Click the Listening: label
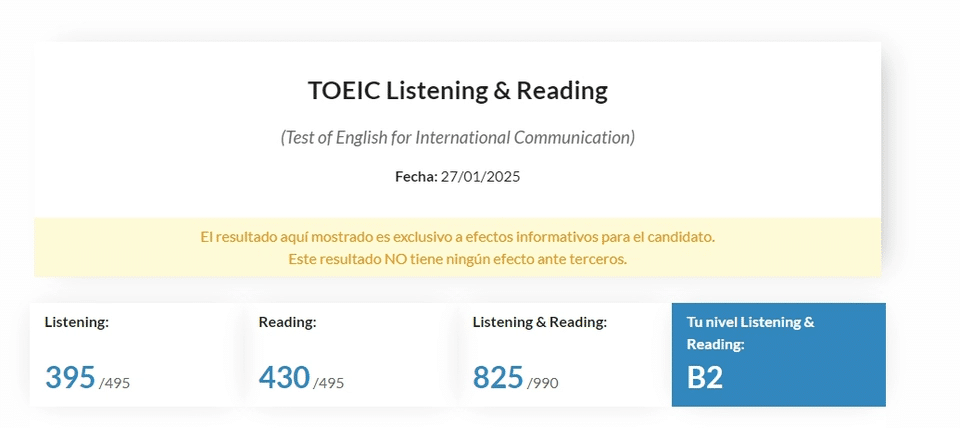This screenshot has width=960, height=428. tap(77, 322)
